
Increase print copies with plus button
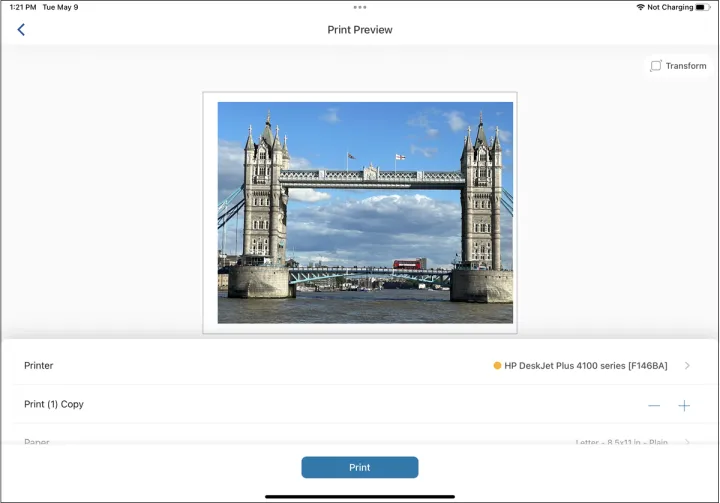pyautogui.click(x=684, y=405)
